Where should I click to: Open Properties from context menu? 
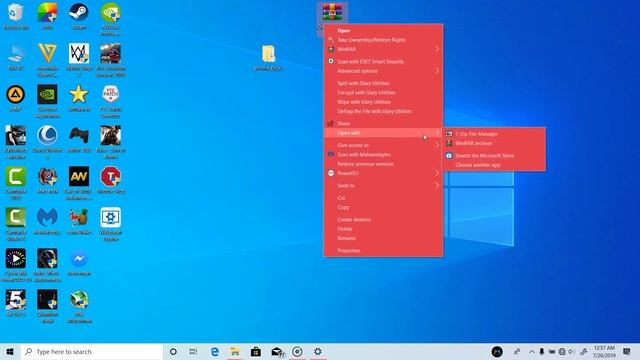383,250
